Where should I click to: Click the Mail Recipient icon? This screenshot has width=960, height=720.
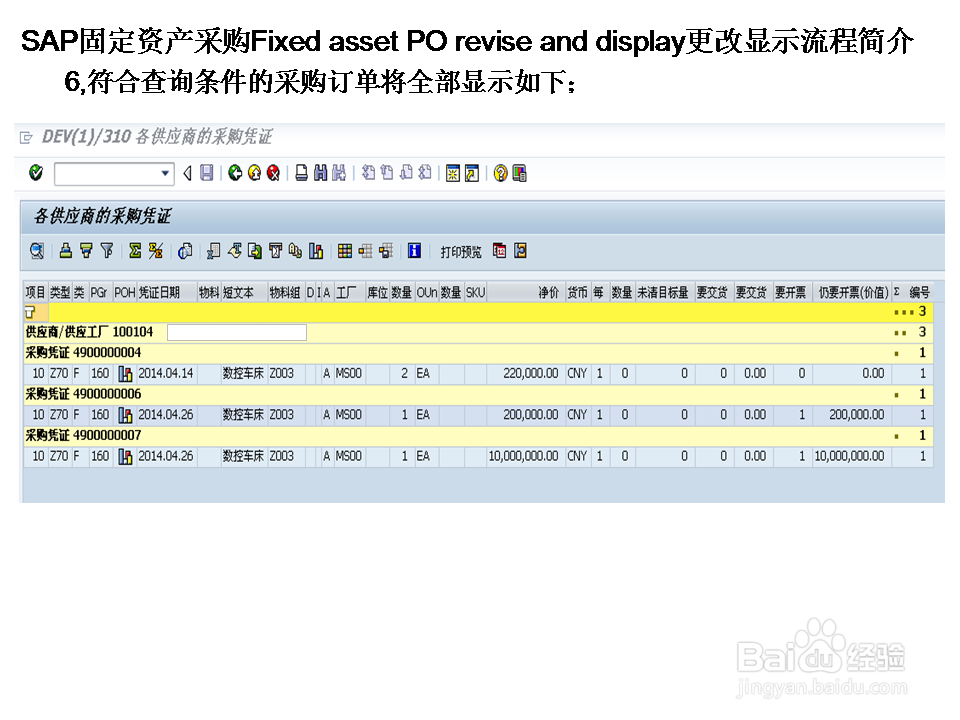click(x=276, y=251)
